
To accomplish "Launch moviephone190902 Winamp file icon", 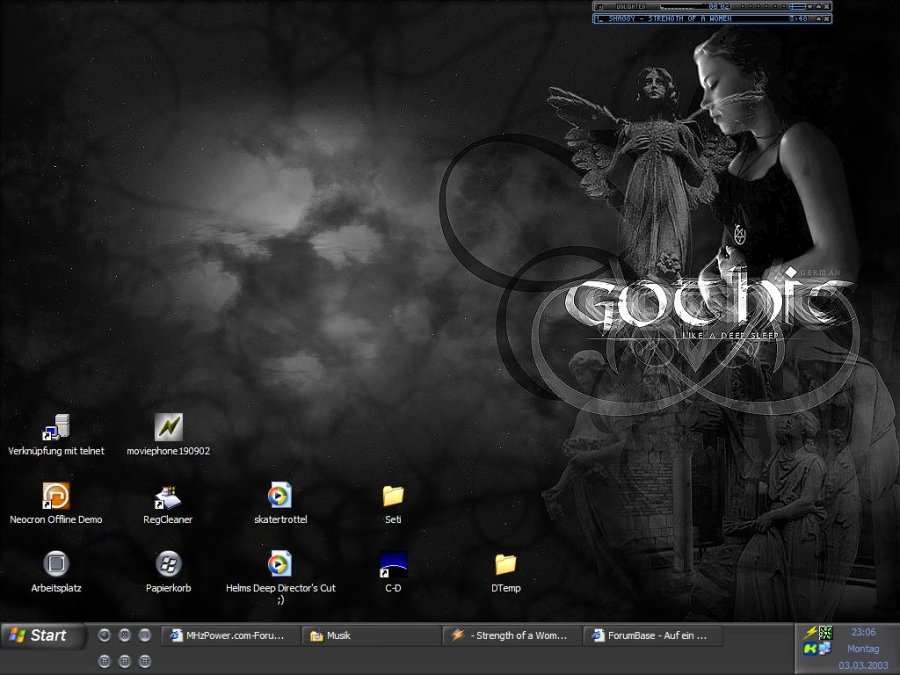I will [168, 427].
